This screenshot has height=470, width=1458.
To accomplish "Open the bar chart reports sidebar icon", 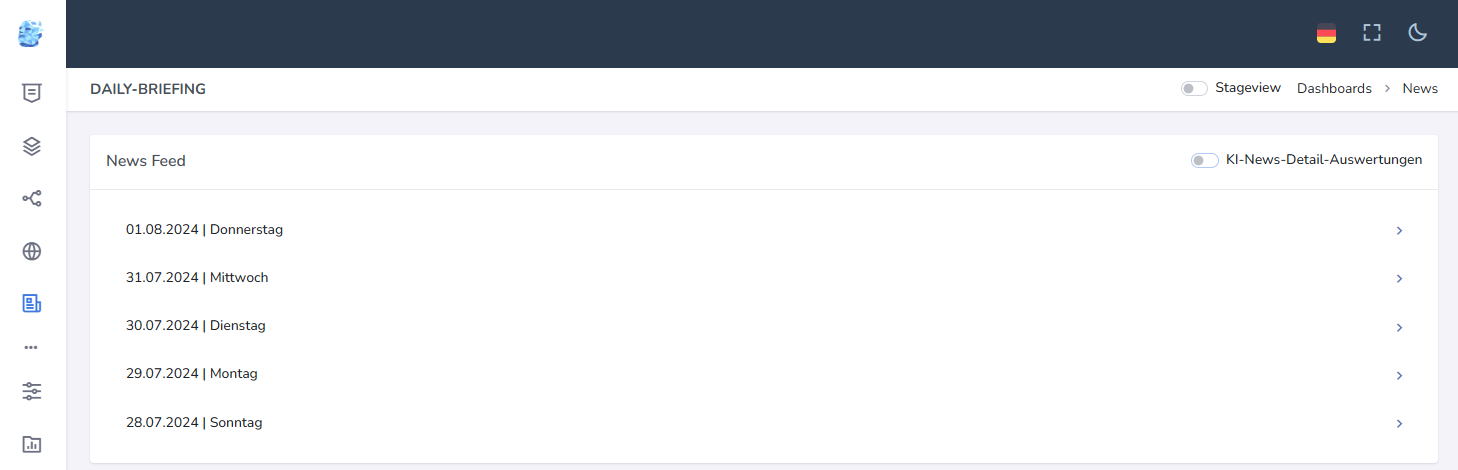I will point(32,443).
